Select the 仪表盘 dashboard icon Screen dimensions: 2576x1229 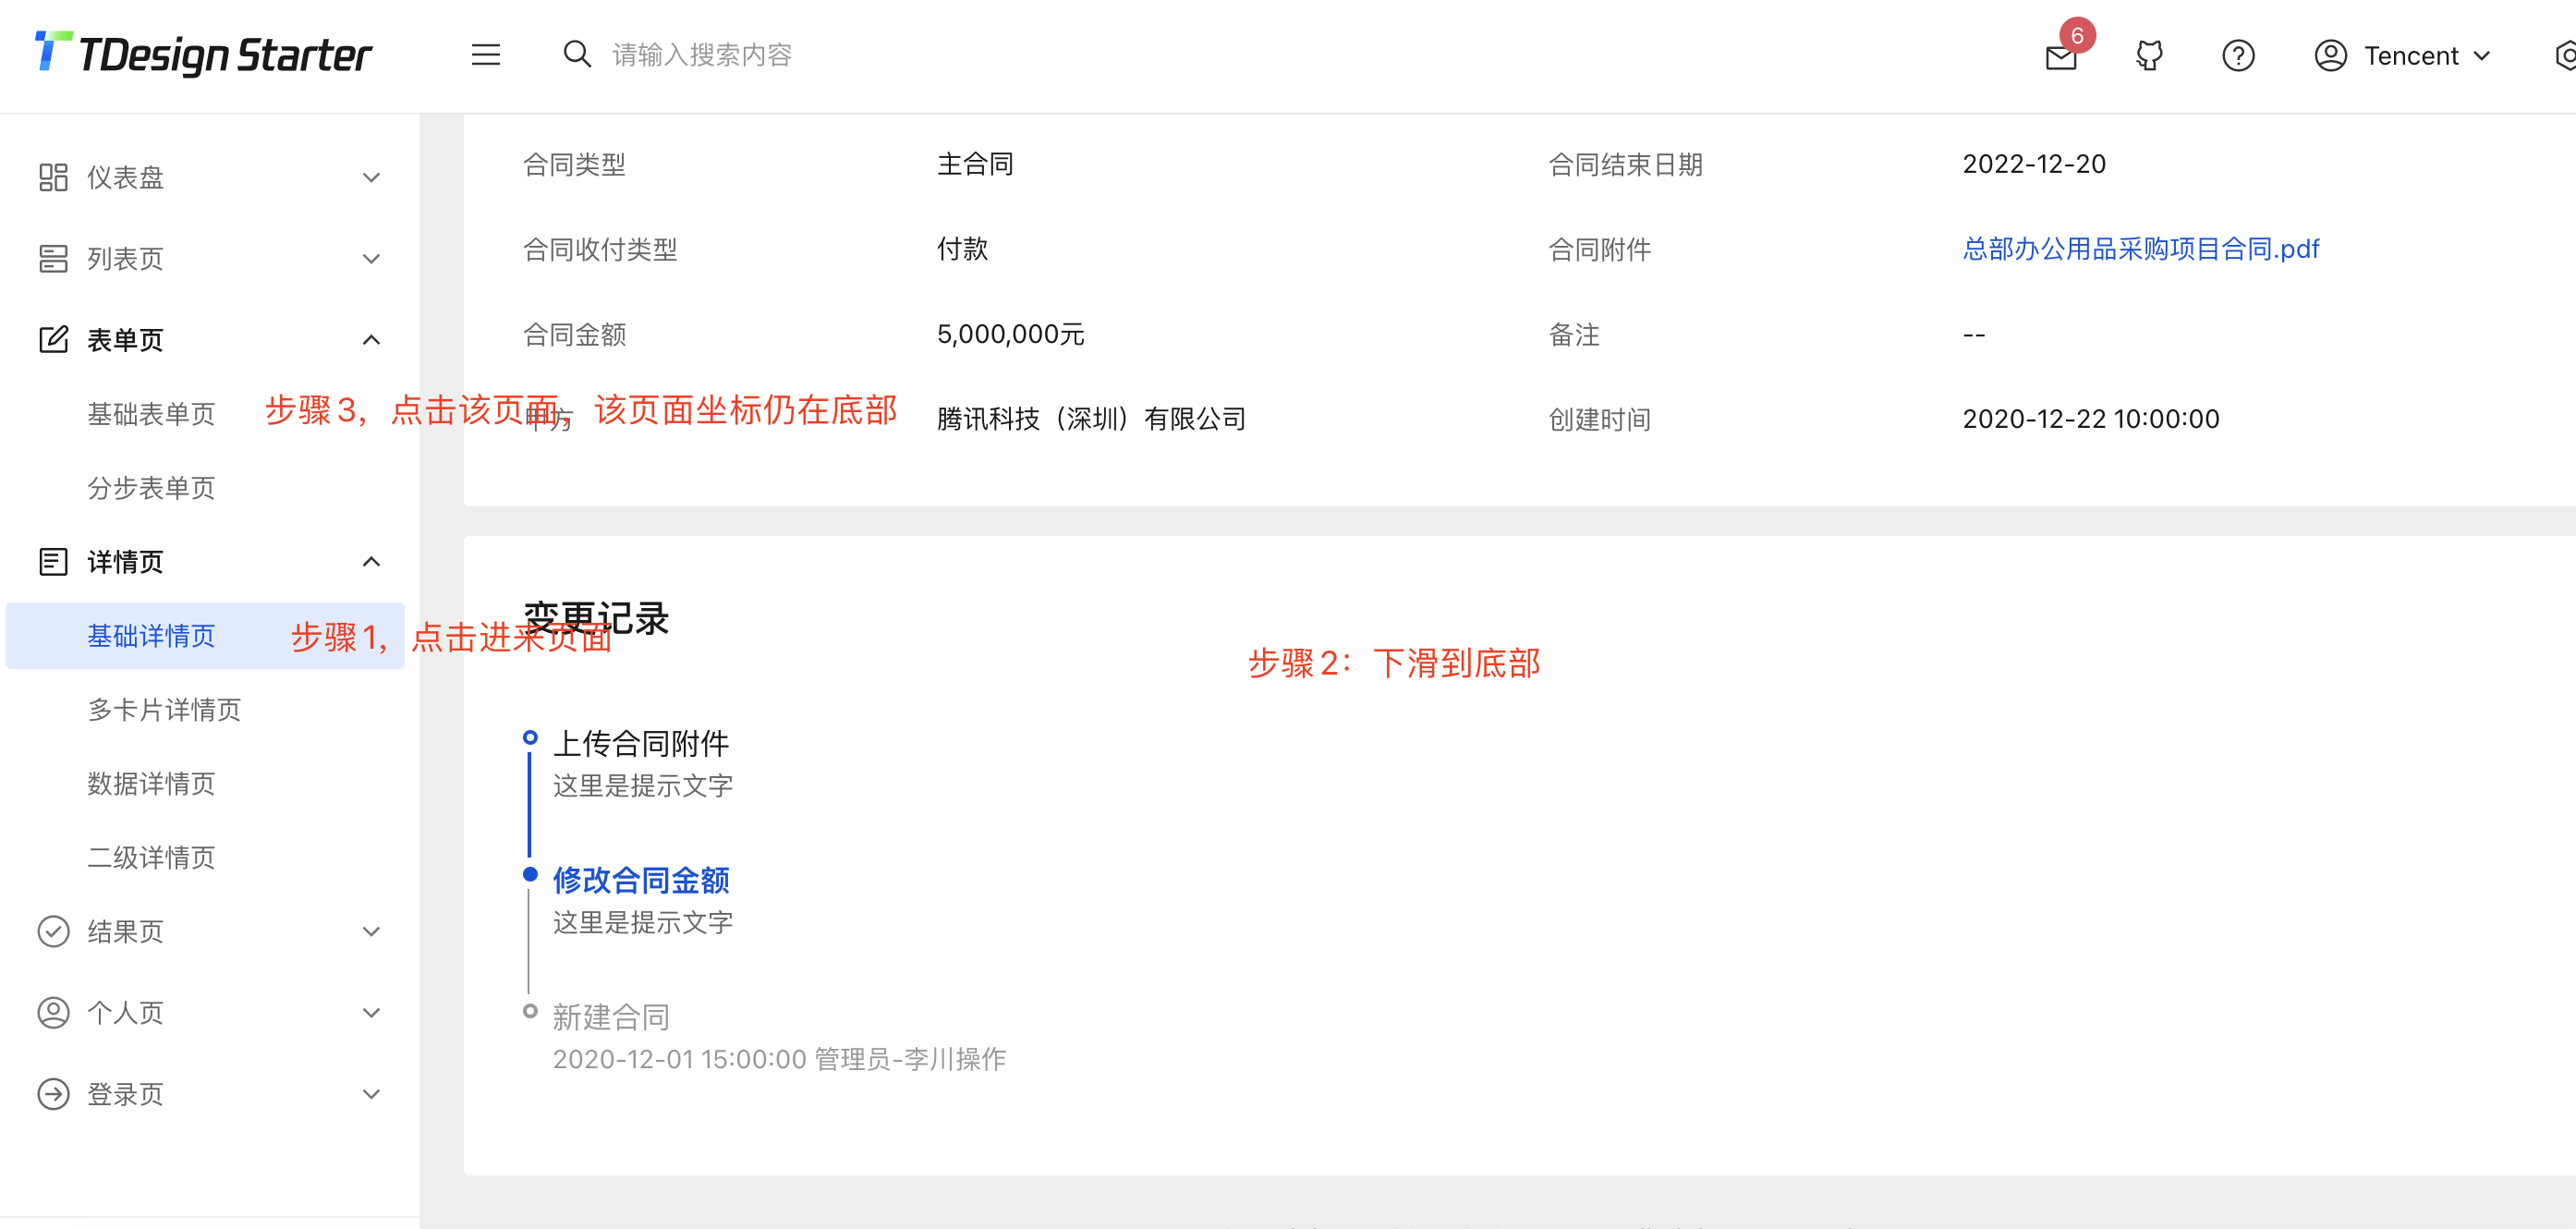pyautogui.click(x=53, y=177)
